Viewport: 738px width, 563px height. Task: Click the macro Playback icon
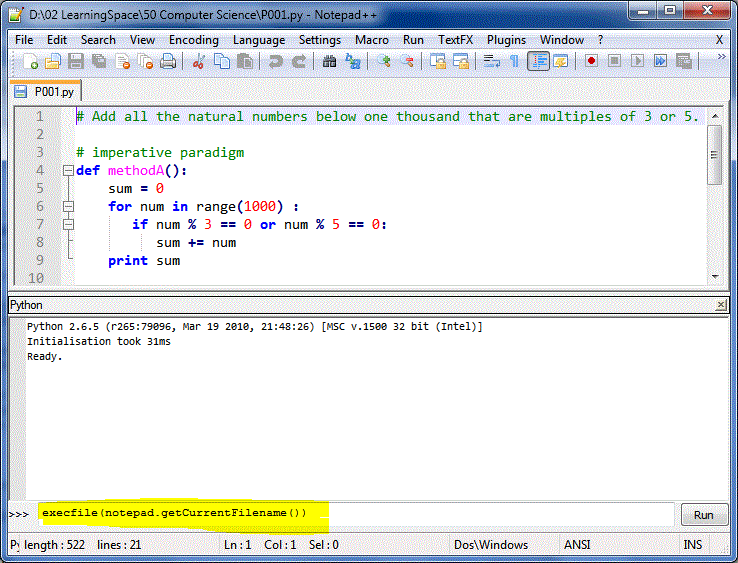point(637,62)
